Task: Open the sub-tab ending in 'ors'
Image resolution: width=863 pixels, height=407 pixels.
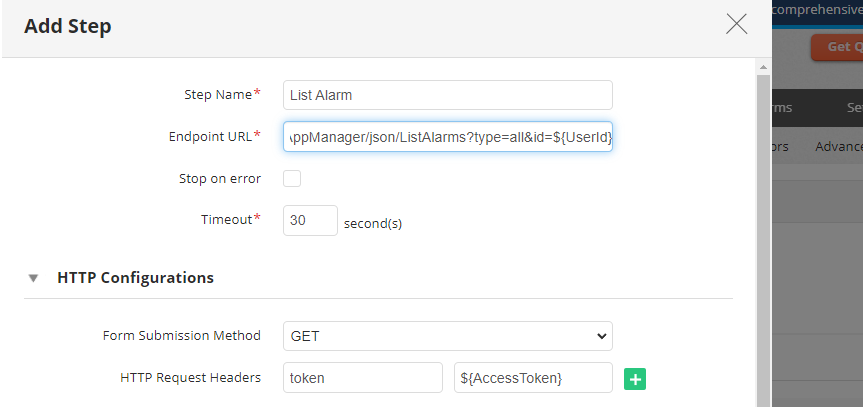Action: (780, 146)
